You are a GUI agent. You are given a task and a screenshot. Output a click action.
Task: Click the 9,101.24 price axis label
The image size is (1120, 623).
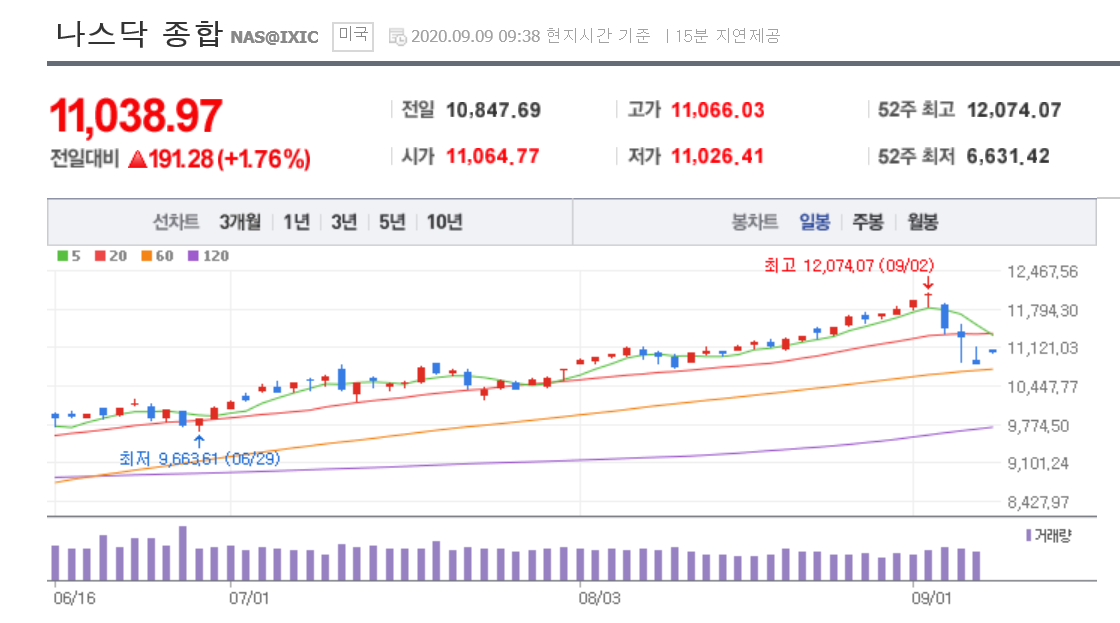tap(1038, 464)
